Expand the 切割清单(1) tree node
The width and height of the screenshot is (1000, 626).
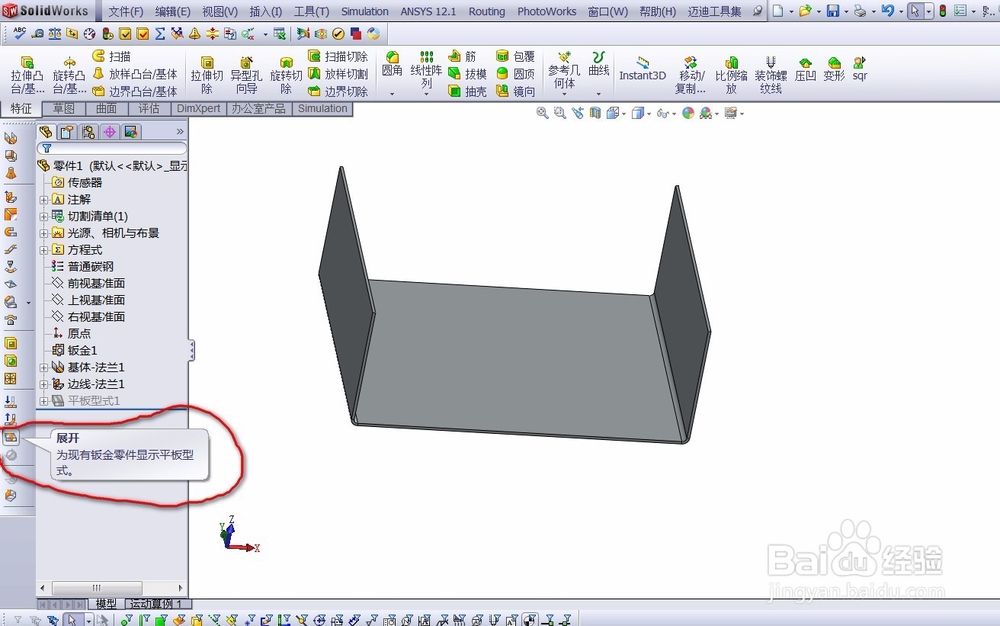pyautogui.click(x=43, y=216)
